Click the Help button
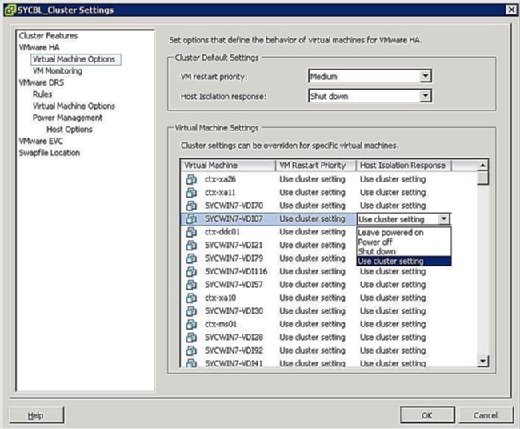Screen dimensions: 520x429 (x=36, y=415)
